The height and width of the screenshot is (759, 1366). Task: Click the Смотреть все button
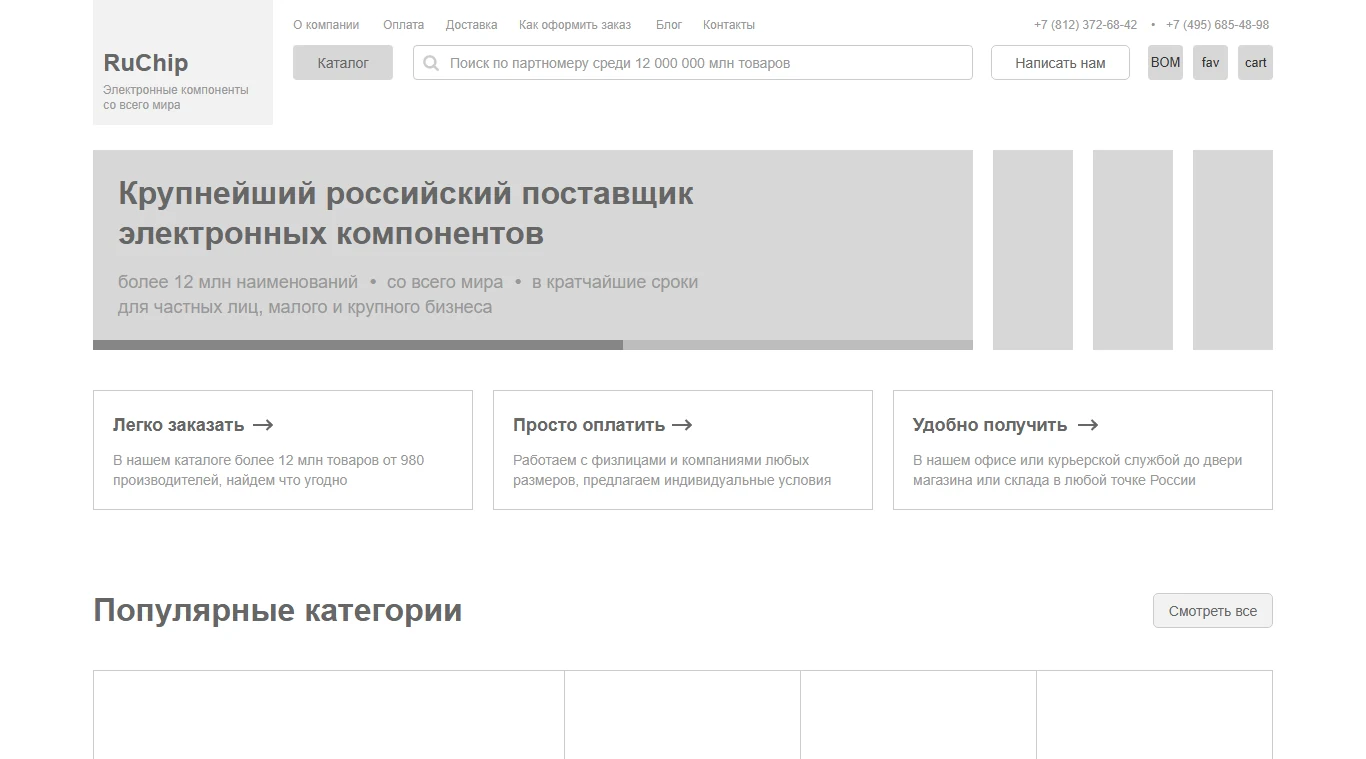point(1213,611)
